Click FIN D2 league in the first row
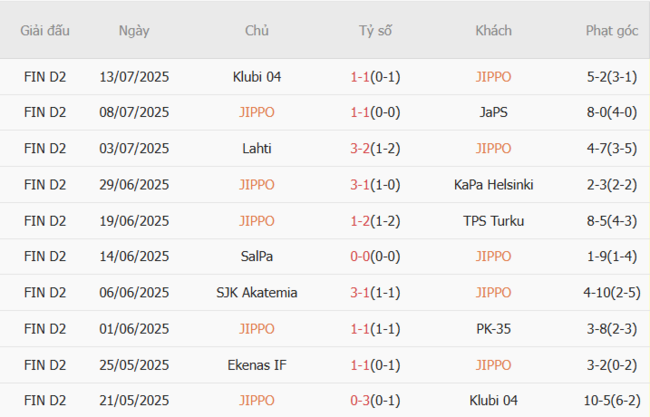Image resolution: width=650 pixels, height=417 pixels. (45, 76)
